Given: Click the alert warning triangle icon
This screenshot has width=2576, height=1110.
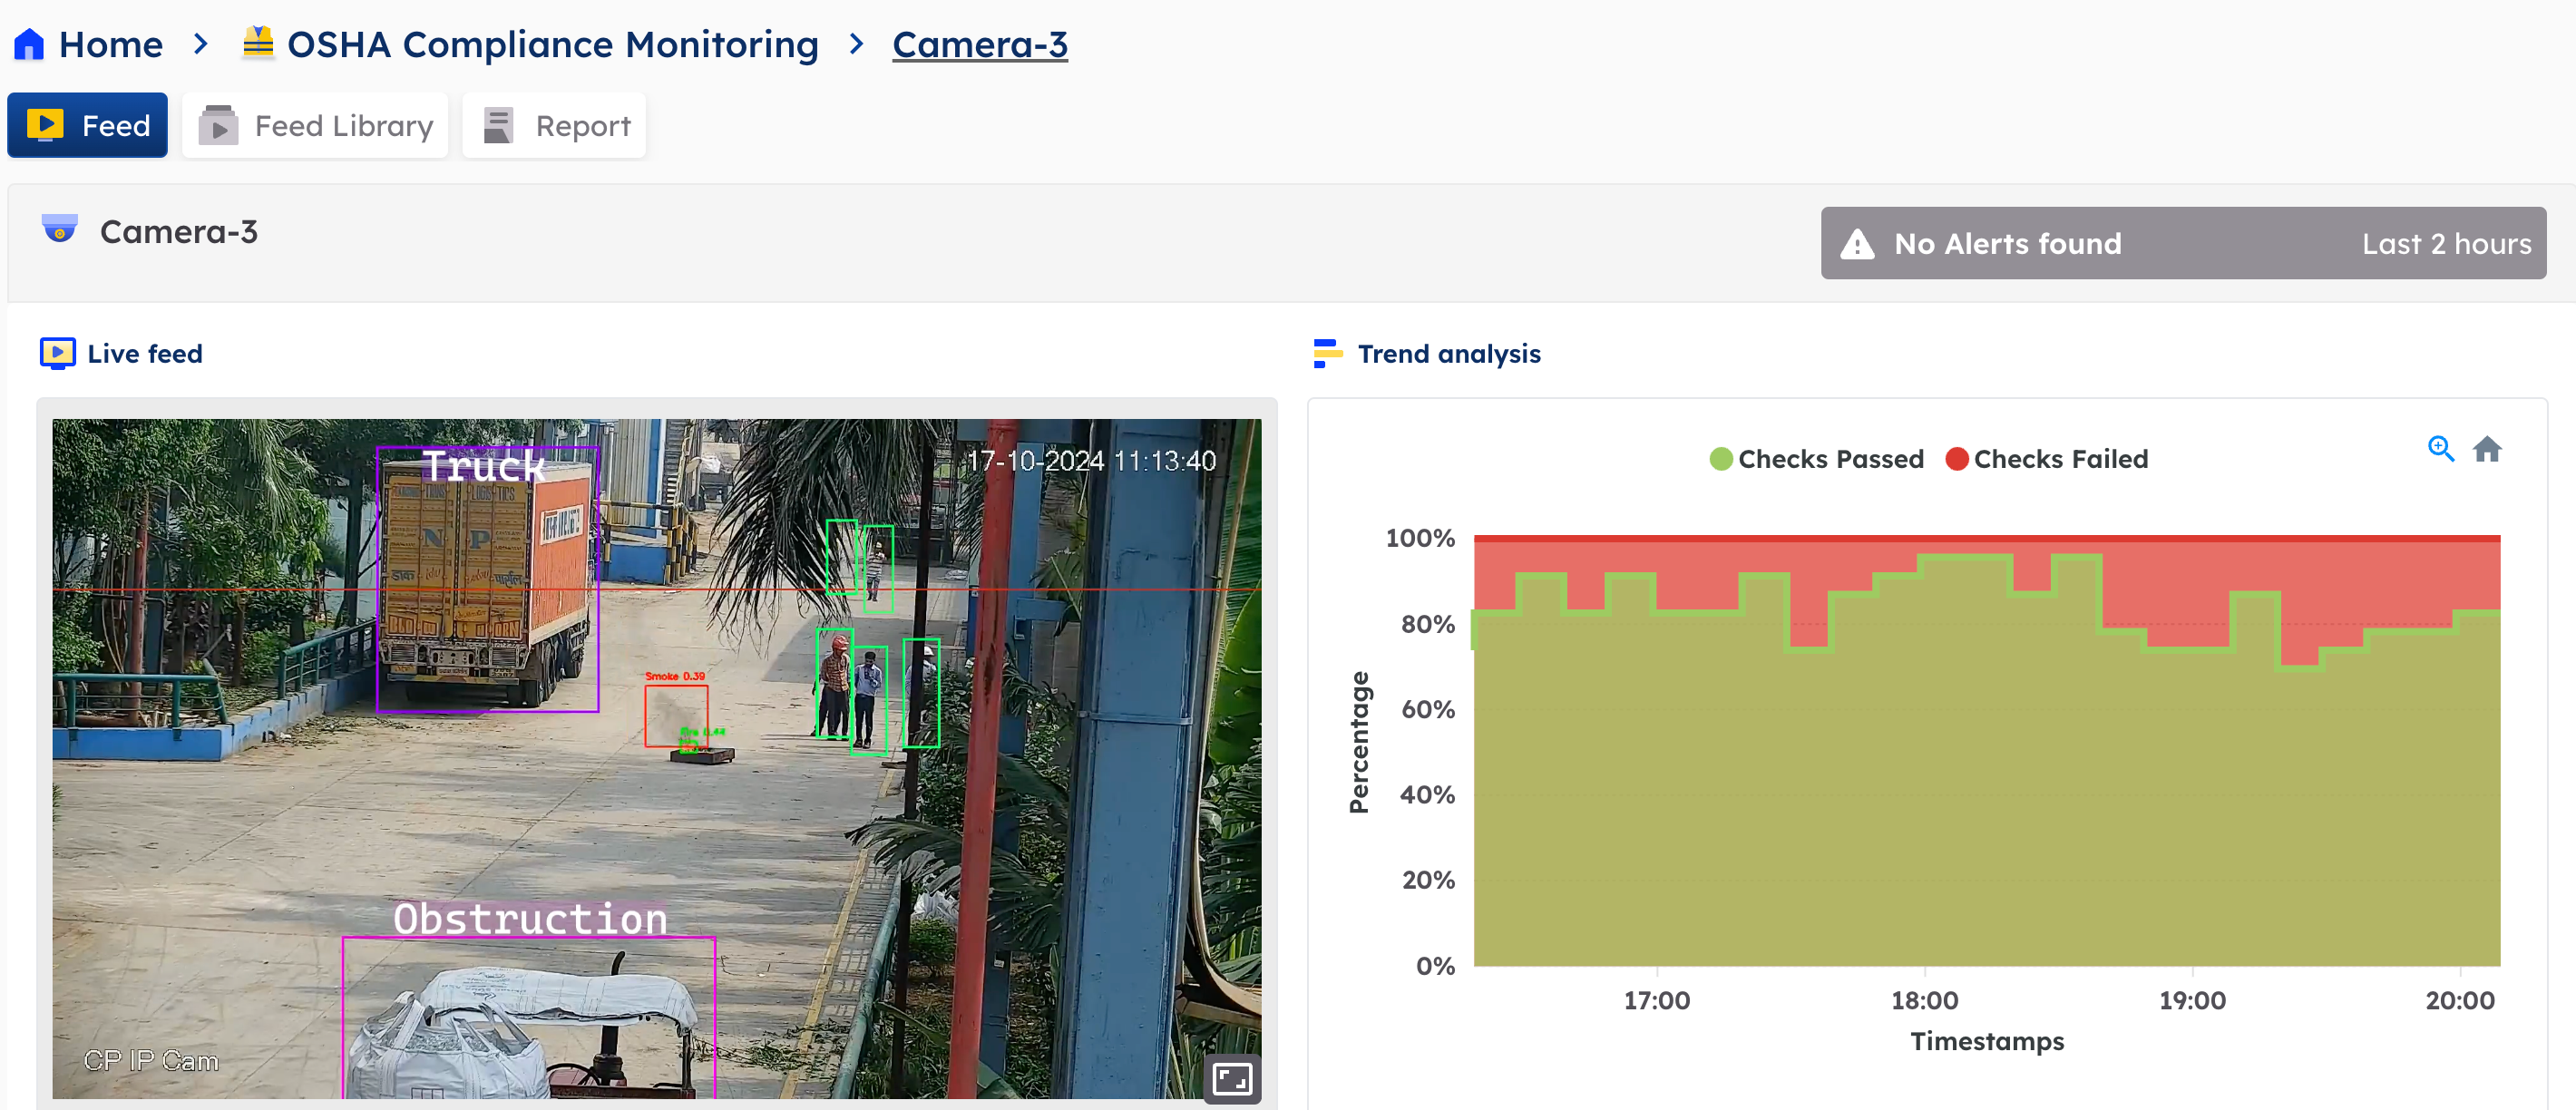Looking at the screenshot, I should [1857, 244].
